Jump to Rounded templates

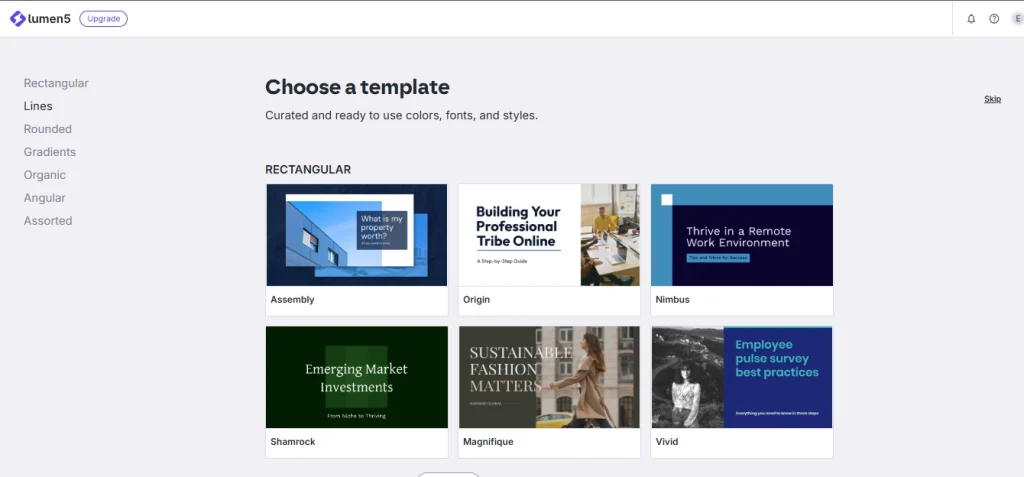click(48, 129)
